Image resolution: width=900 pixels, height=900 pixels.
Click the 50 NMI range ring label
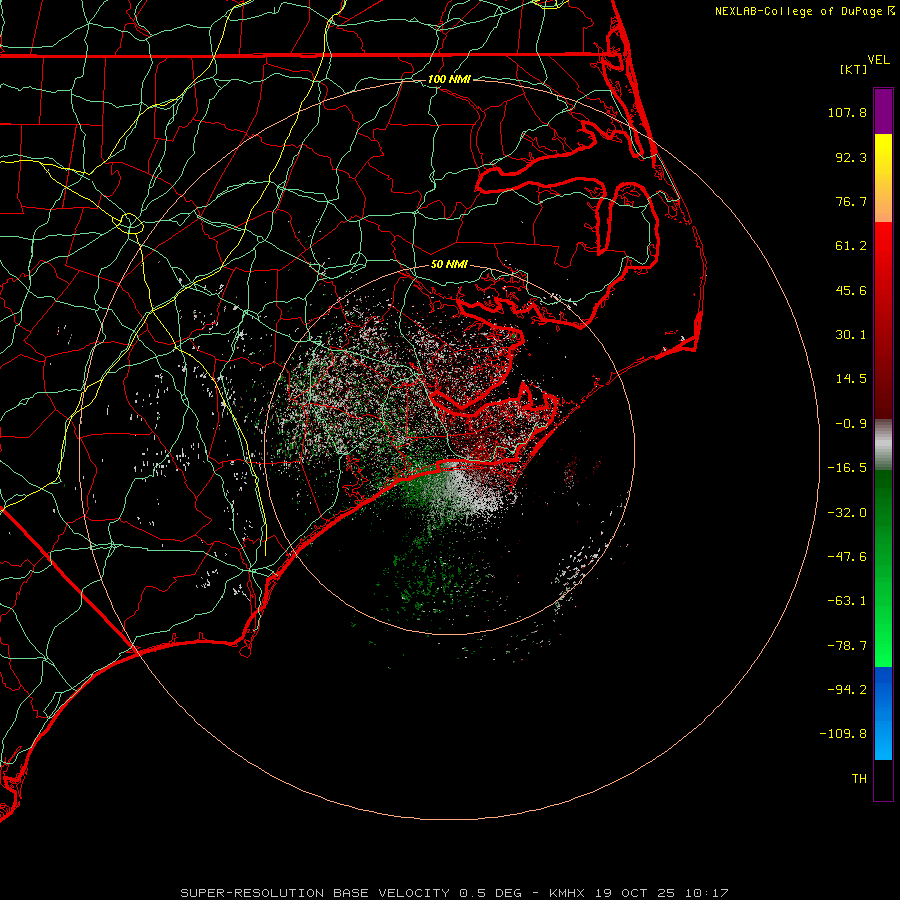[449, 264]
